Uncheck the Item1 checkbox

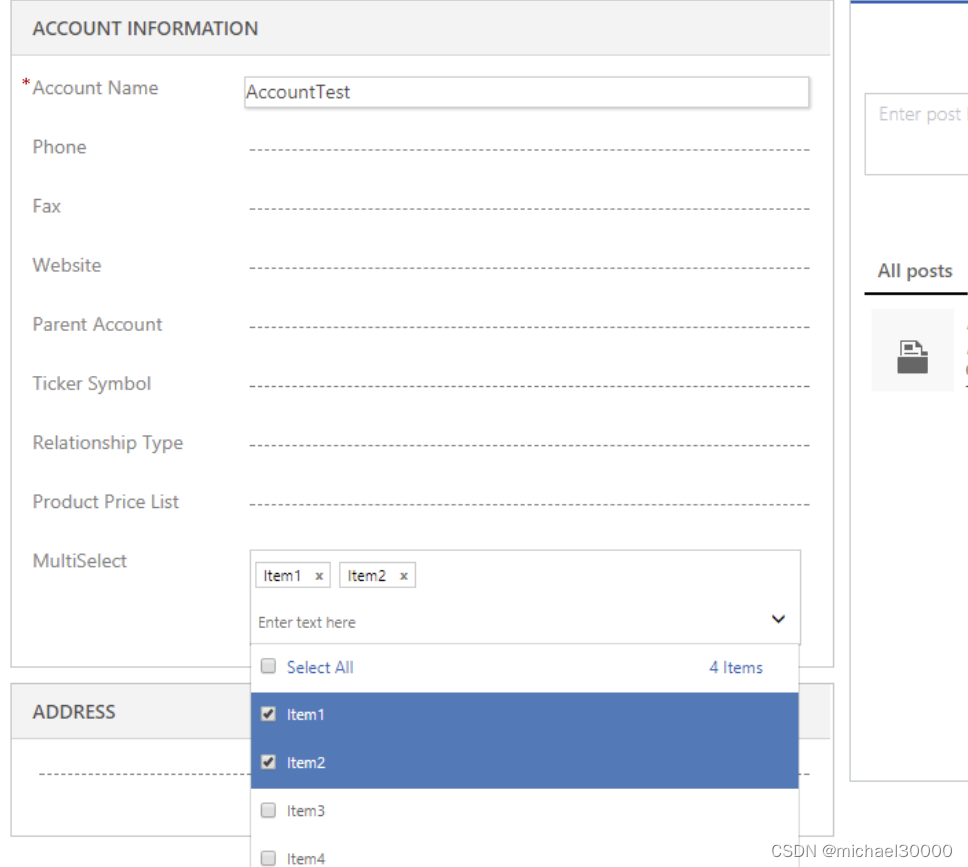[268, 714]
